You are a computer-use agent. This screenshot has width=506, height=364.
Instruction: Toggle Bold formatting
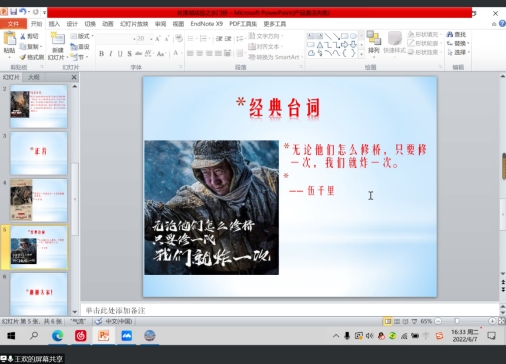pyautogui.click(x=102, y=54)
